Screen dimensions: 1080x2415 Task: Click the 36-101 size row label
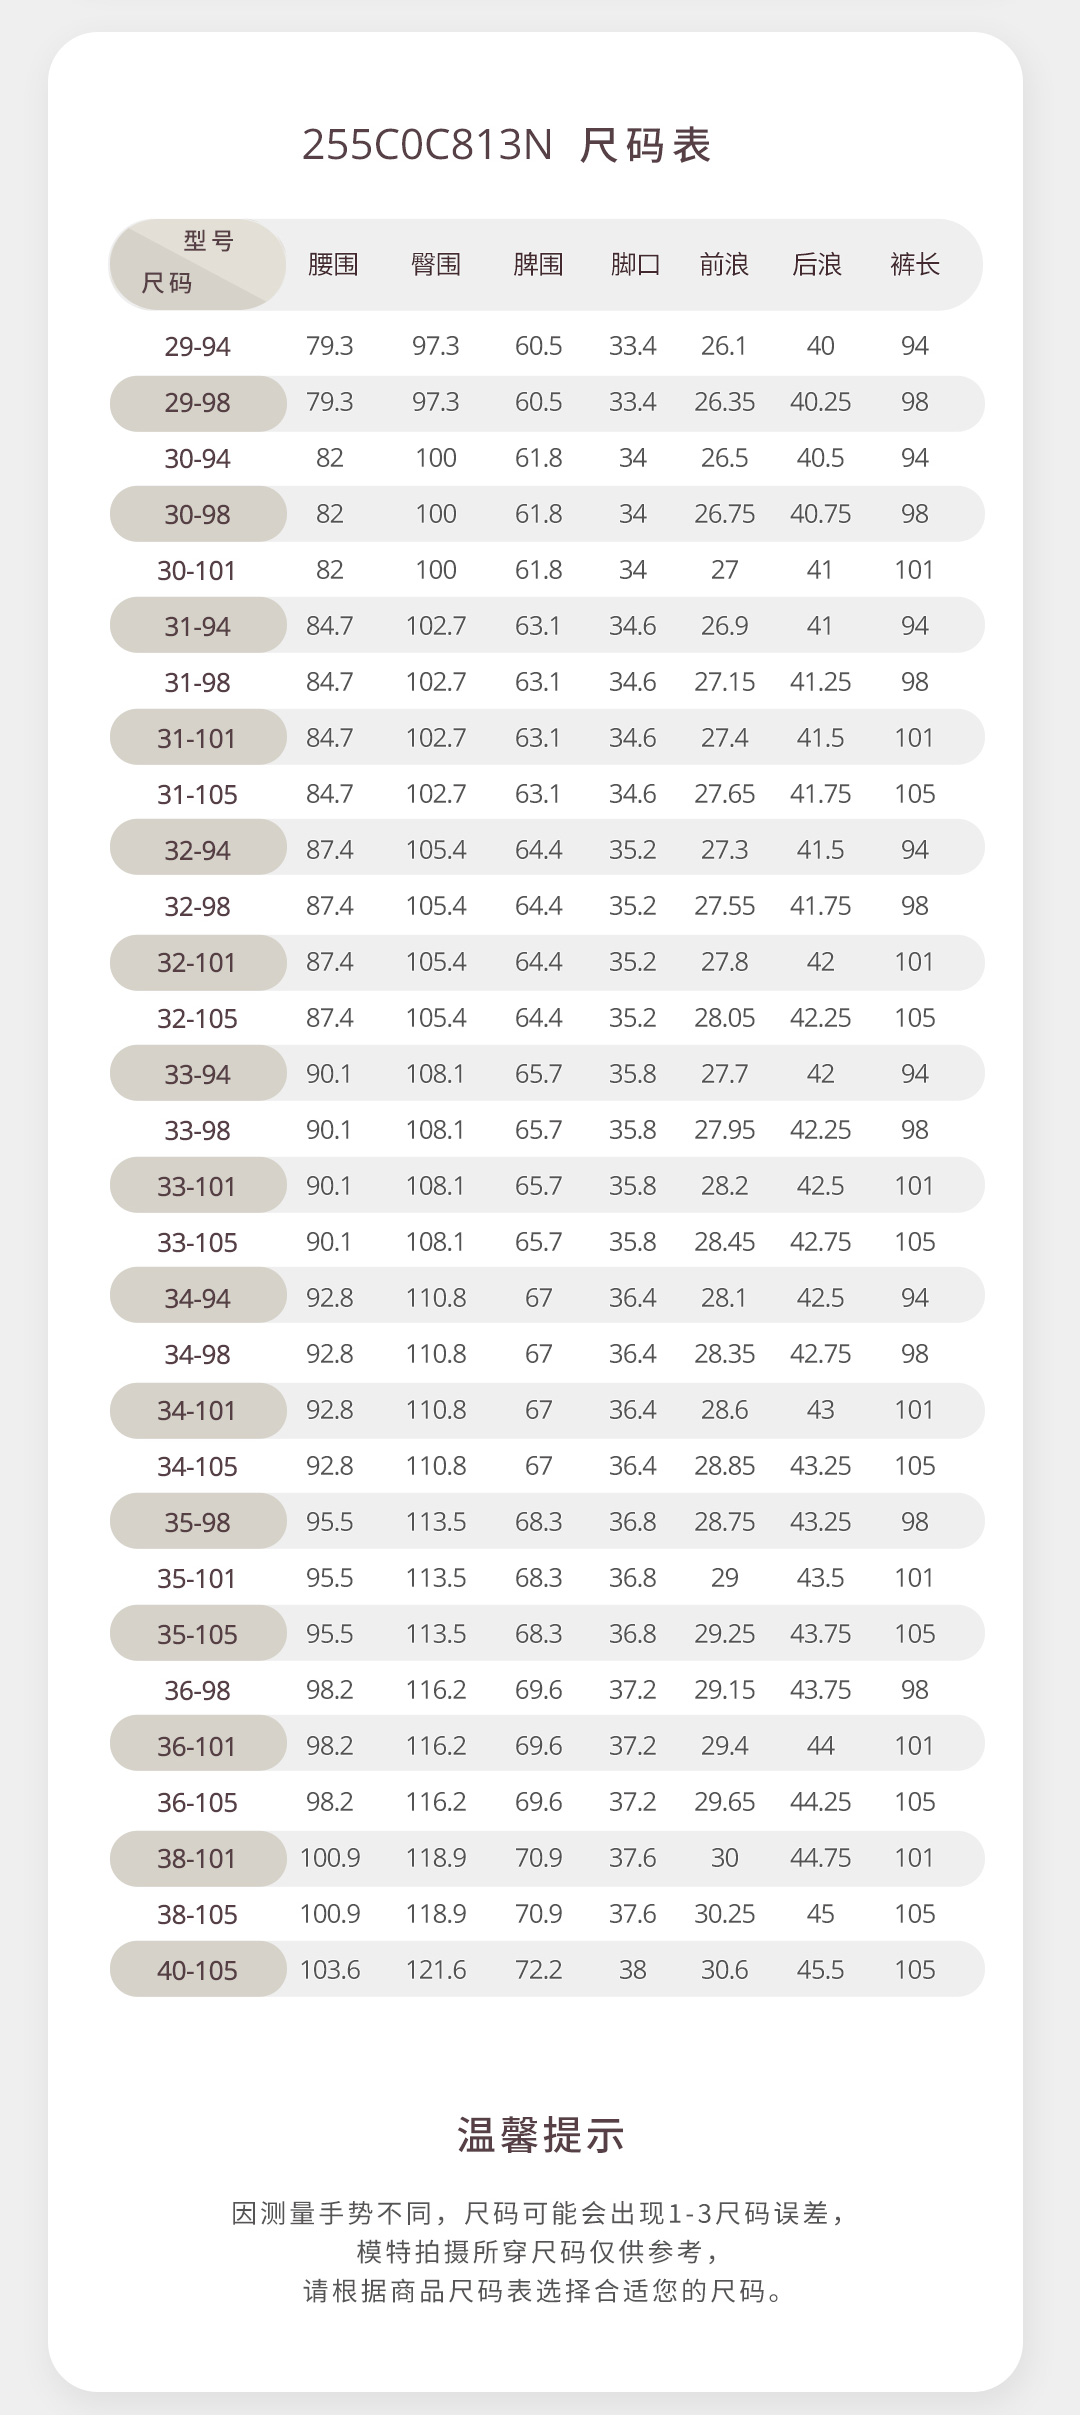click(197, 1747)
